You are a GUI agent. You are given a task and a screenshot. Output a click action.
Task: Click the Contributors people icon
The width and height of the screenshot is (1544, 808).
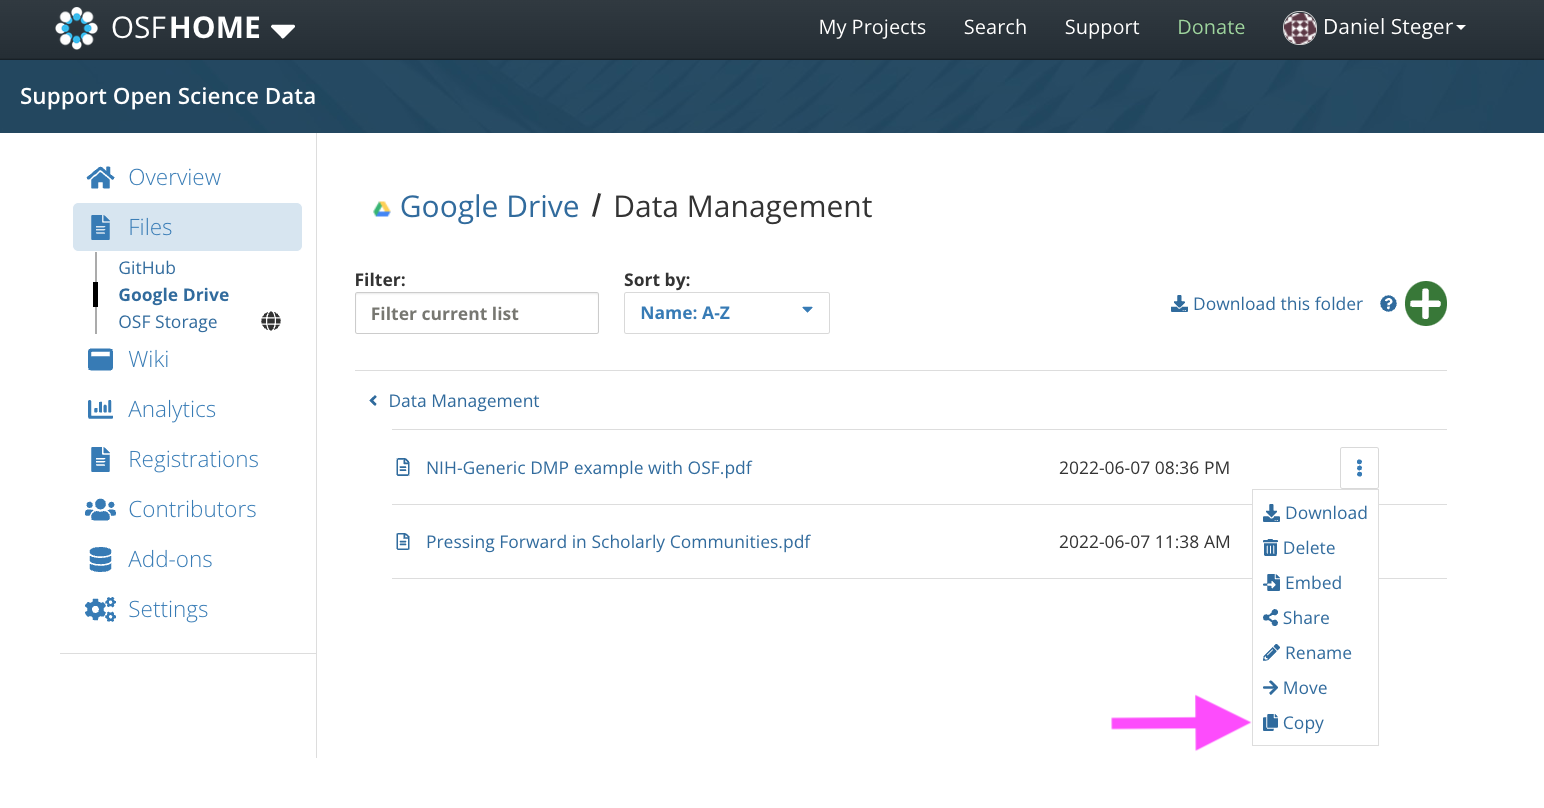coord(100,509)
